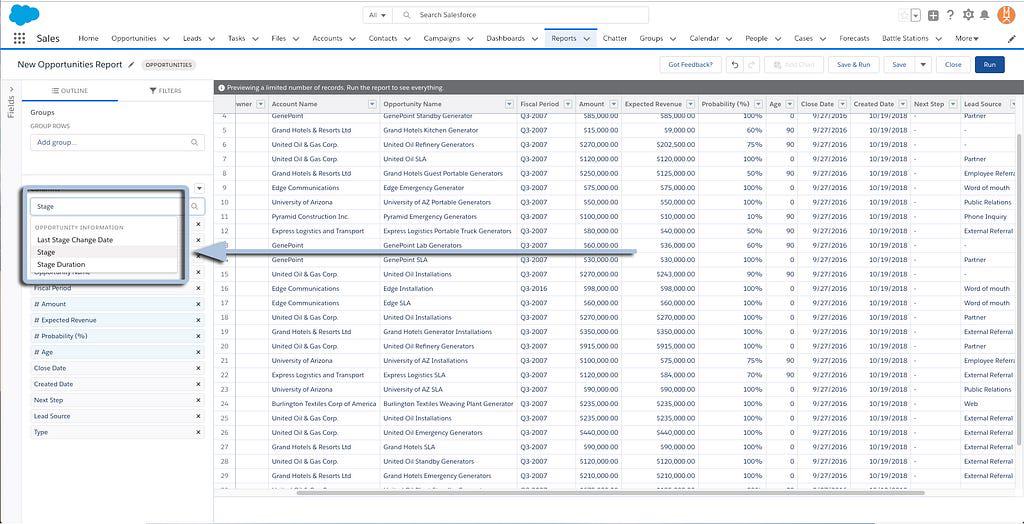This screenshot has width=1024, height=524.
Task: Edit report name with pencil icon
Action: pos(130,64)
